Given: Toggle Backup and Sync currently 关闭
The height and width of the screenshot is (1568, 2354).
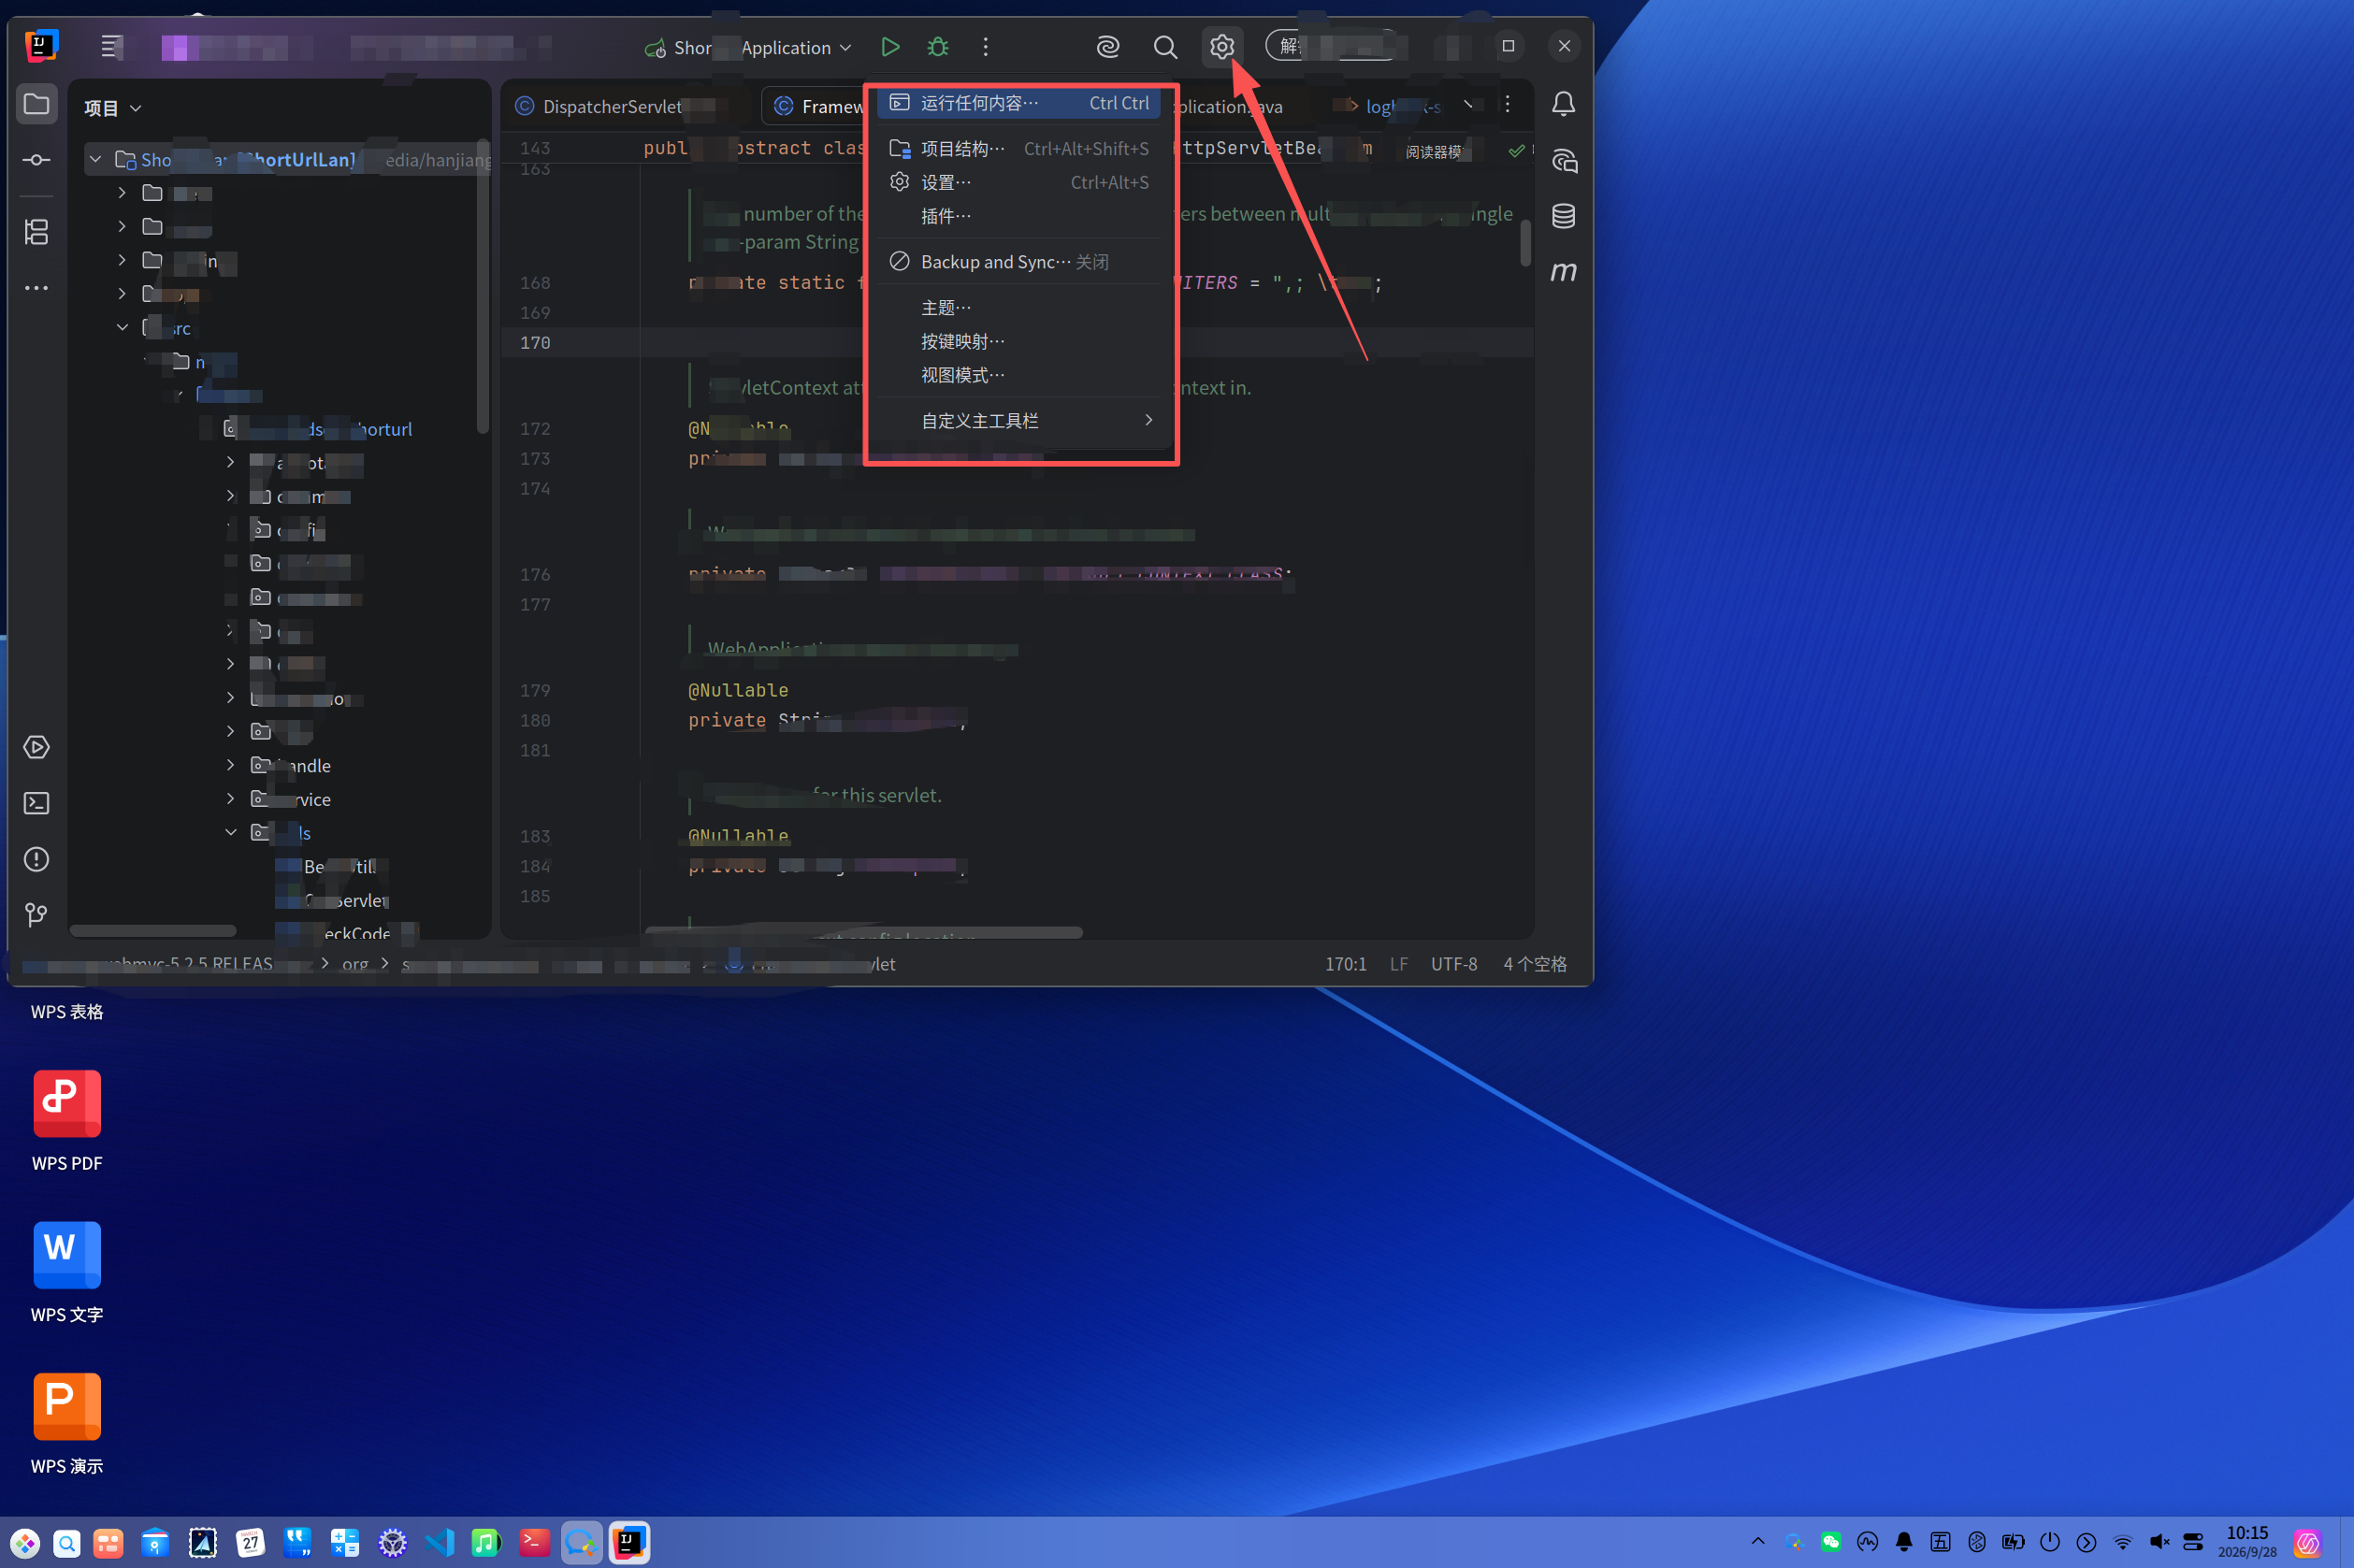Looking at the screenshot, I should [x=1019, y=262].
